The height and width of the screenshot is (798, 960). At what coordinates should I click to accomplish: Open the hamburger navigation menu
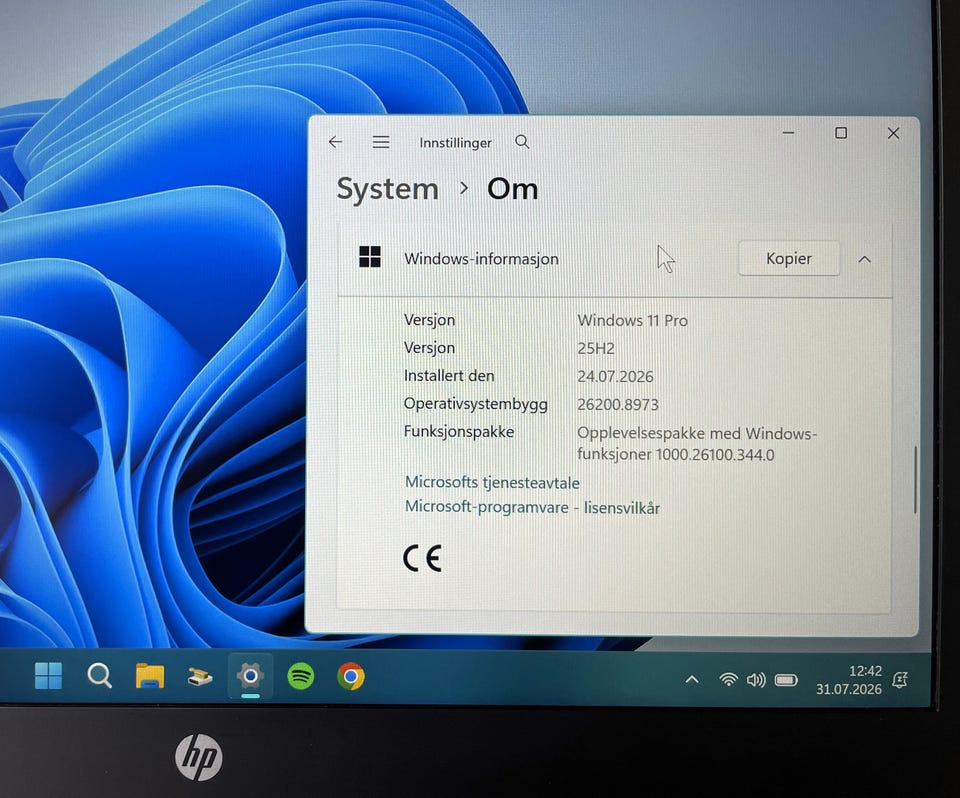coord(381,142)
